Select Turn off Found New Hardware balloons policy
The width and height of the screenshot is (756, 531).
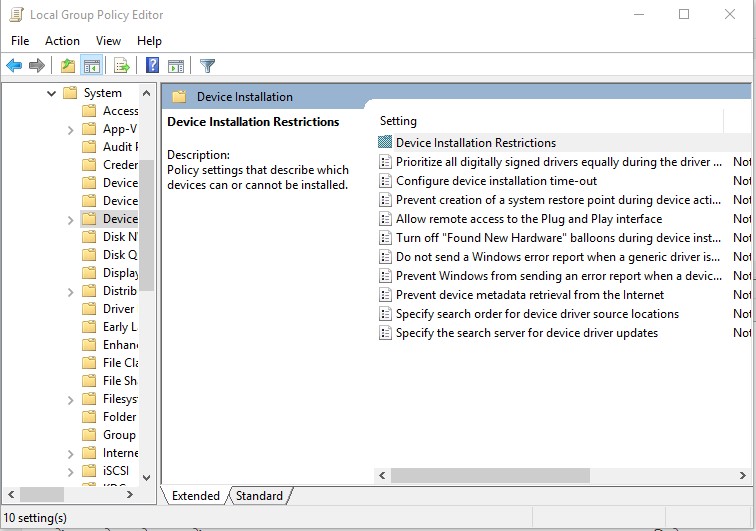pos(558,238)
